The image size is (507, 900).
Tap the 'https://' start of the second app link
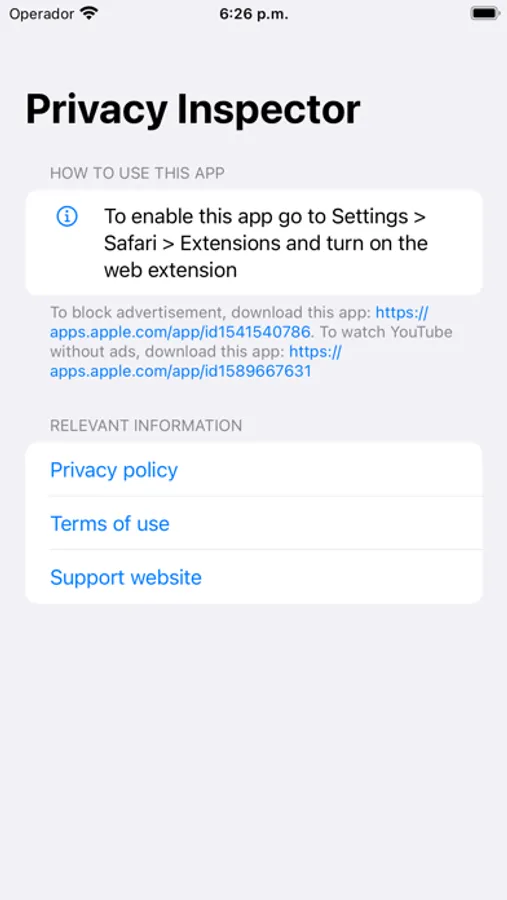tap(315, 351)
